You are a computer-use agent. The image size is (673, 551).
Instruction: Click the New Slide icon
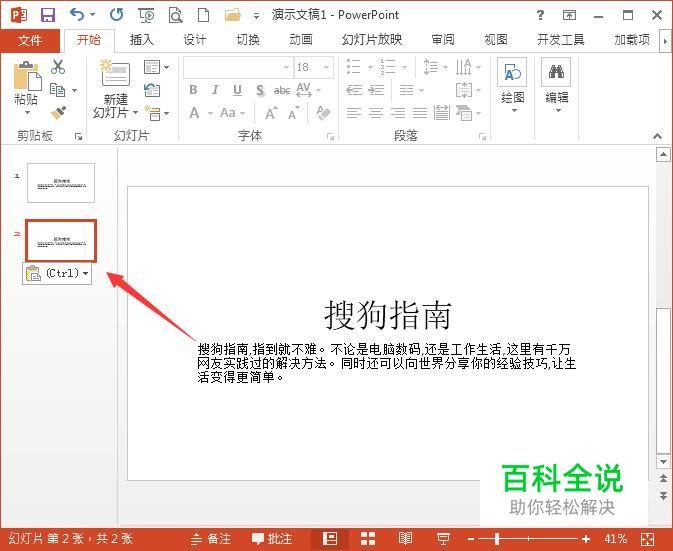(x=115, y=73)
